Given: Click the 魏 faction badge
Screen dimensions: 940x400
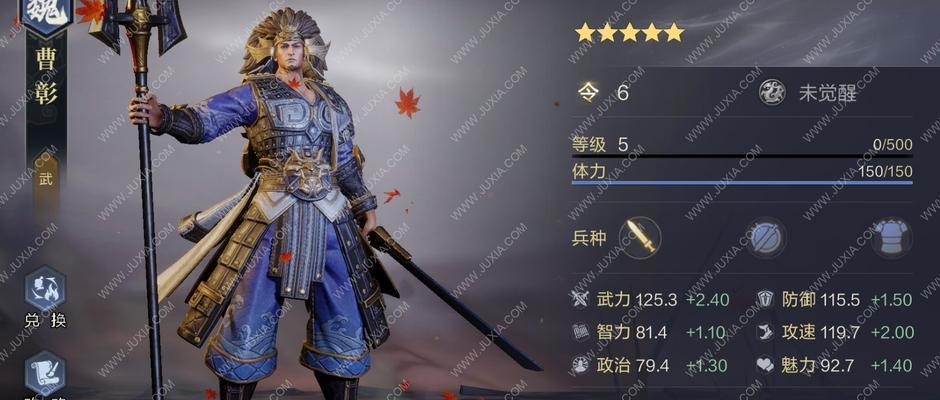Looking at the screenshot, I should click(x=46, y=12).
